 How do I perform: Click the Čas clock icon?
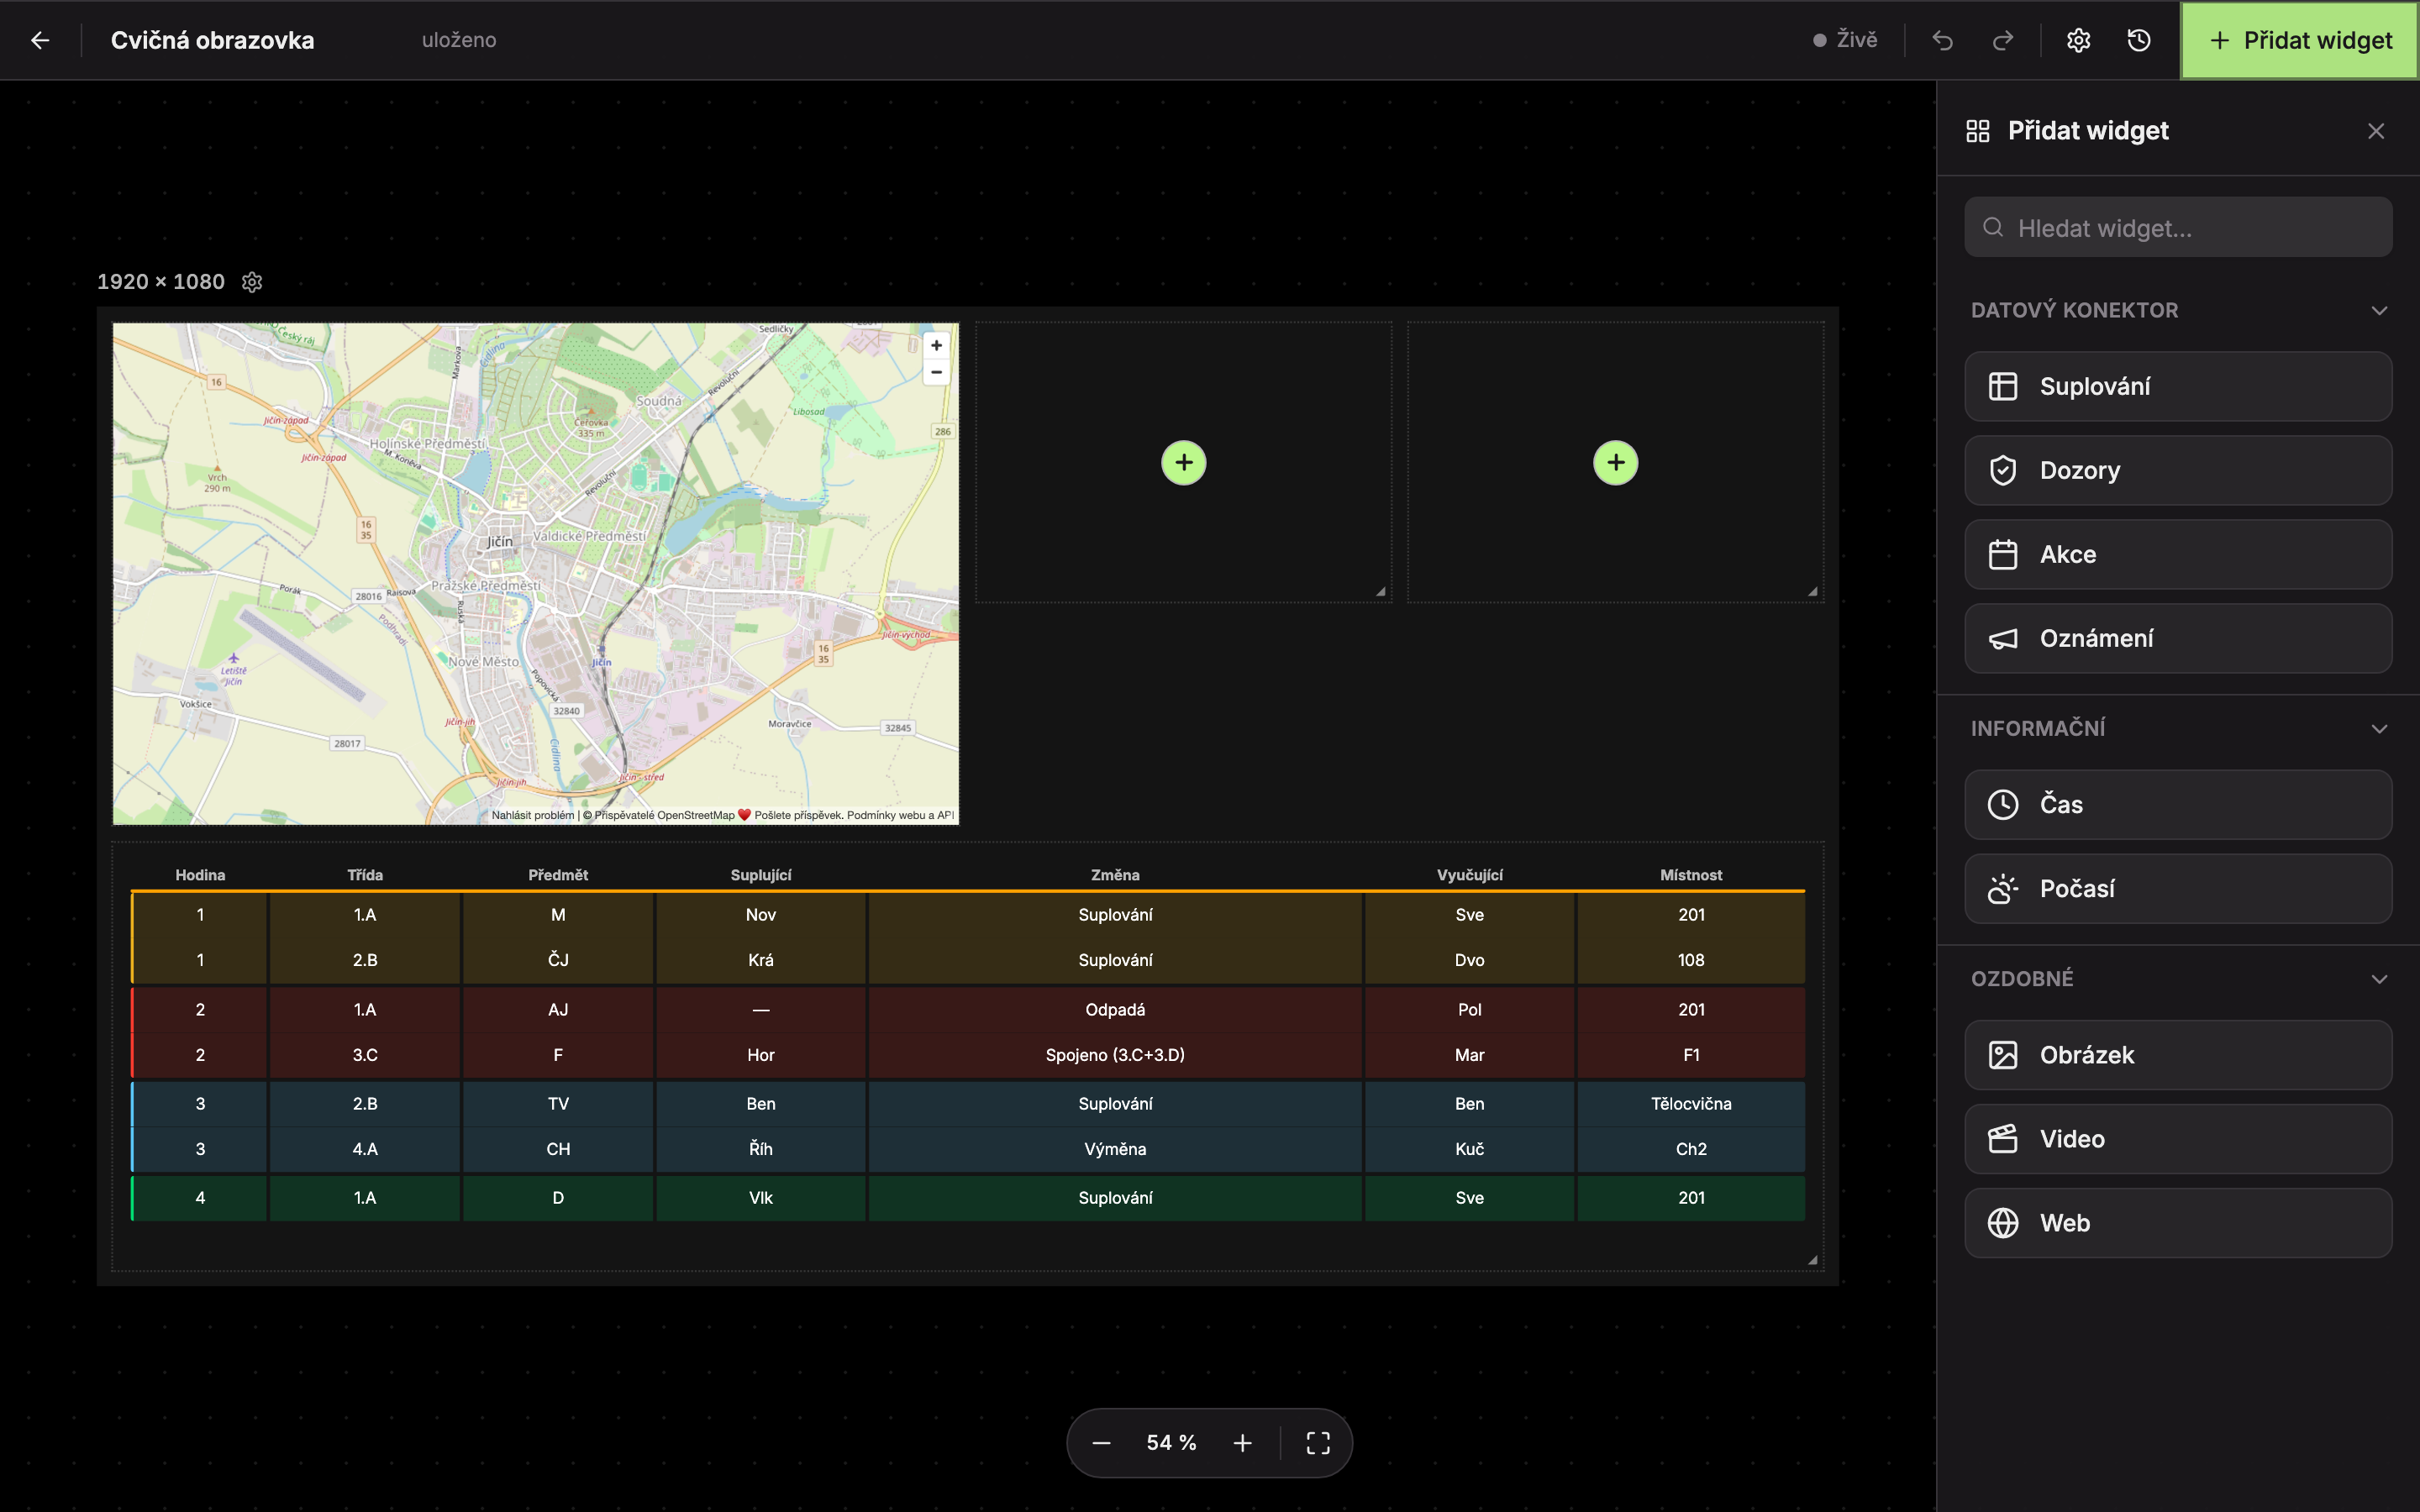pos(2003,804)
